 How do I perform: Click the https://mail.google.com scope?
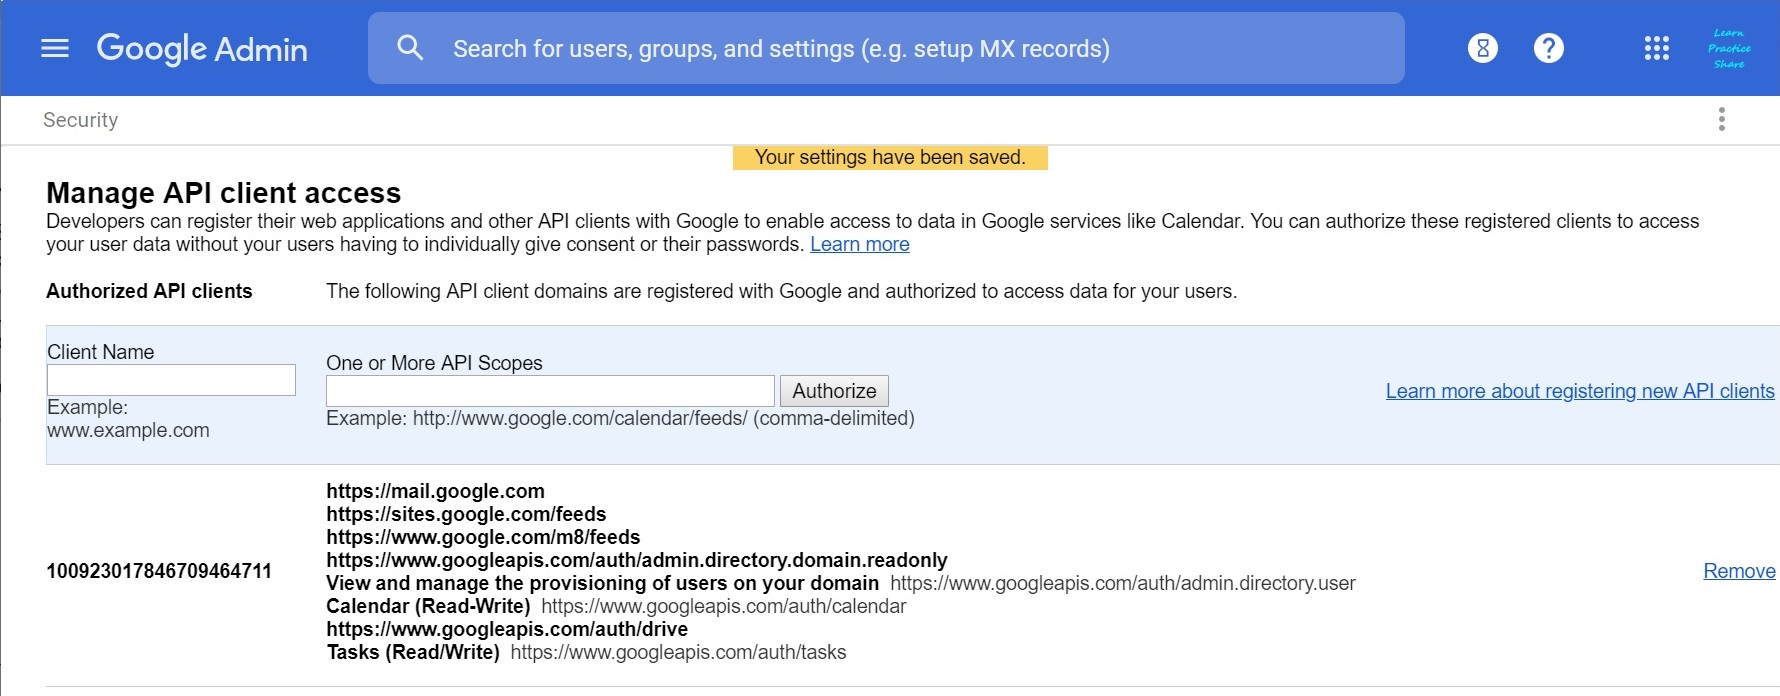435,491
